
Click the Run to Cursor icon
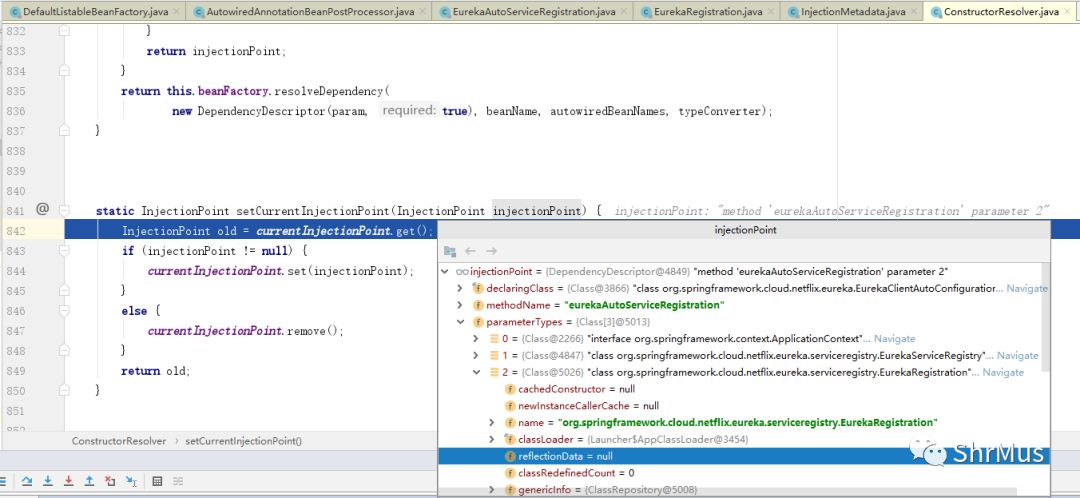point(131,481)
